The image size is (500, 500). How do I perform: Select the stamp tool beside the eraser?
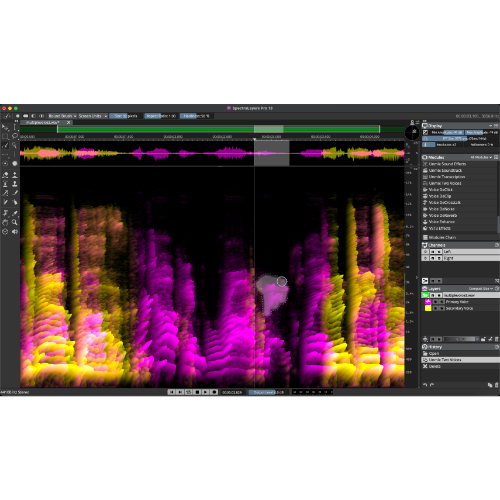click(15, 175)
